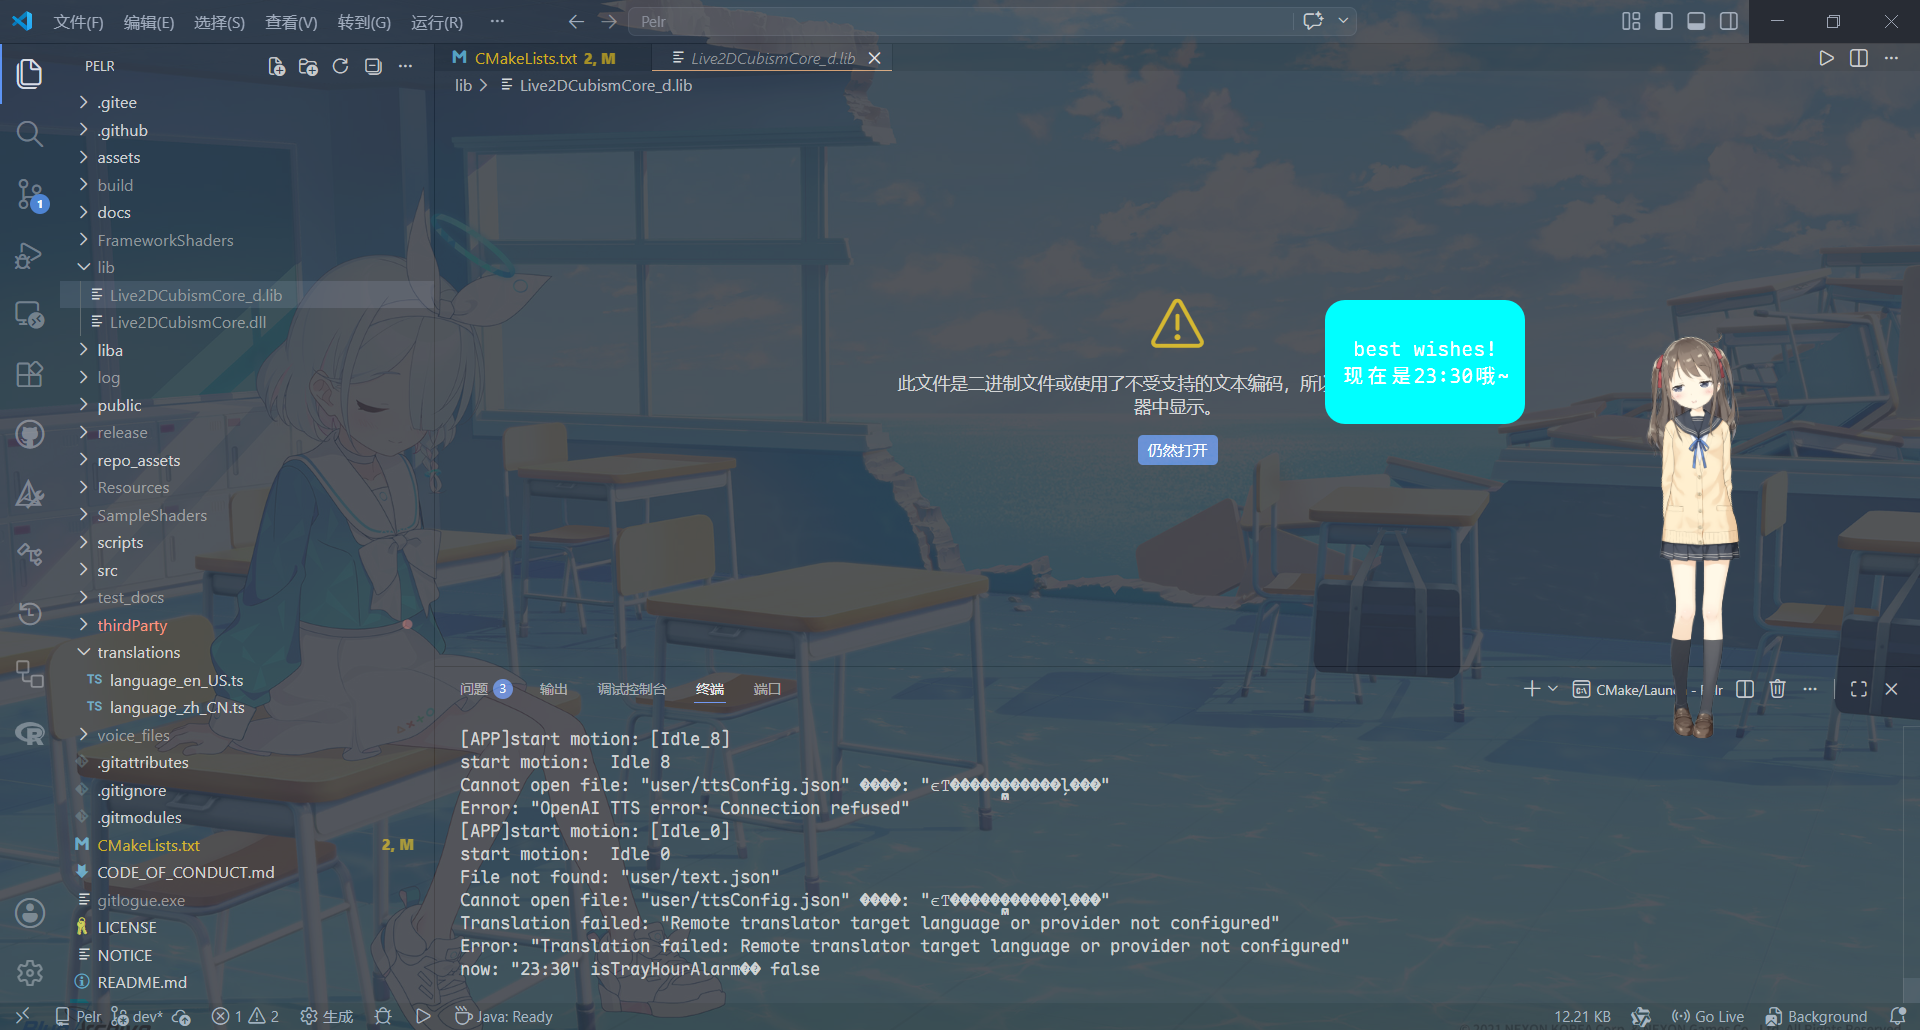Open the Copilot chat dropdown arrow

click(x=1344, y=21)
